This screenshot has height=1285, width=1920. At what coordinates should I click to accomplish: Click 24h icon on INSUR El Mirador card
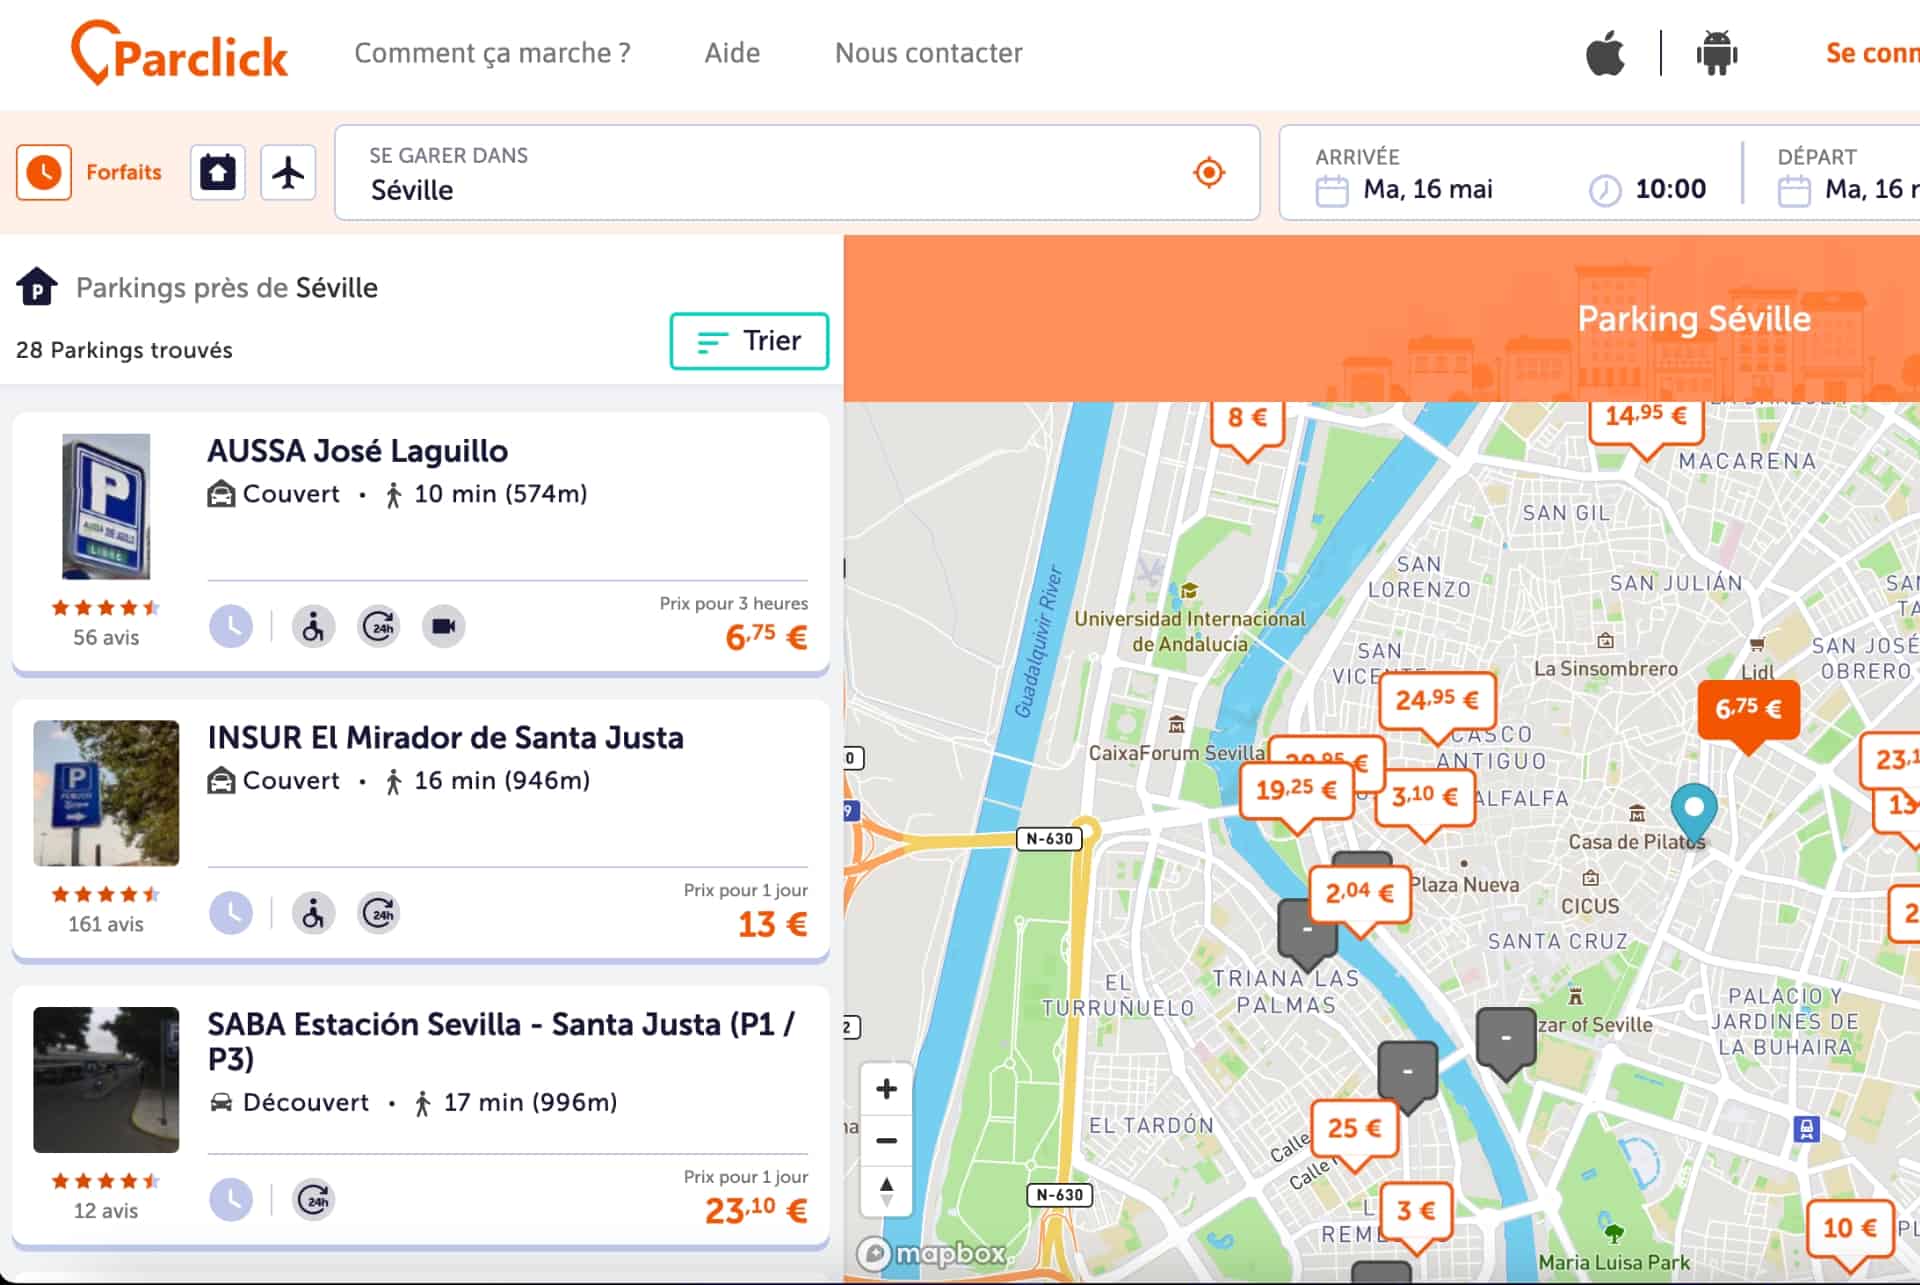point(379,913)
